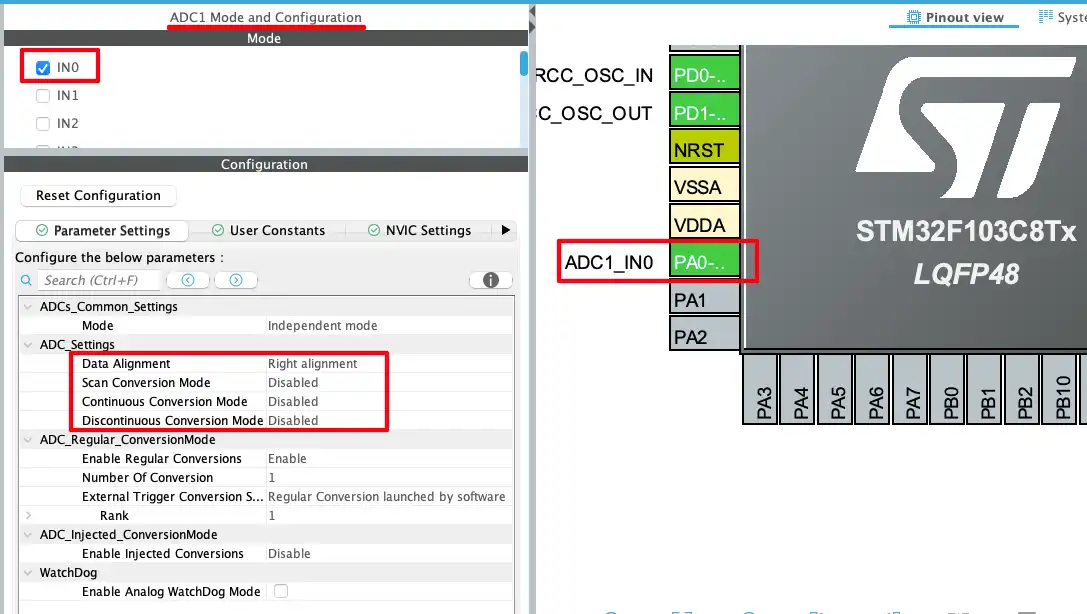Expand the Rank row
This screenshot has width=1087, height=614.
(28, 516)
